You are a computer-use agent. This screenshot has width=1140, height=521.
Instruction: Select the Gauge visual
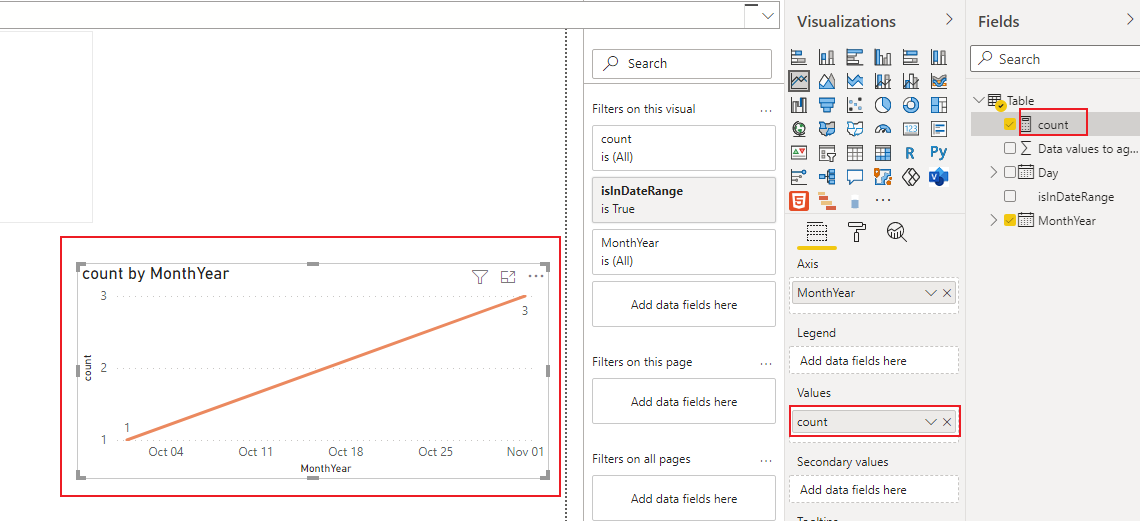(883, 129)
